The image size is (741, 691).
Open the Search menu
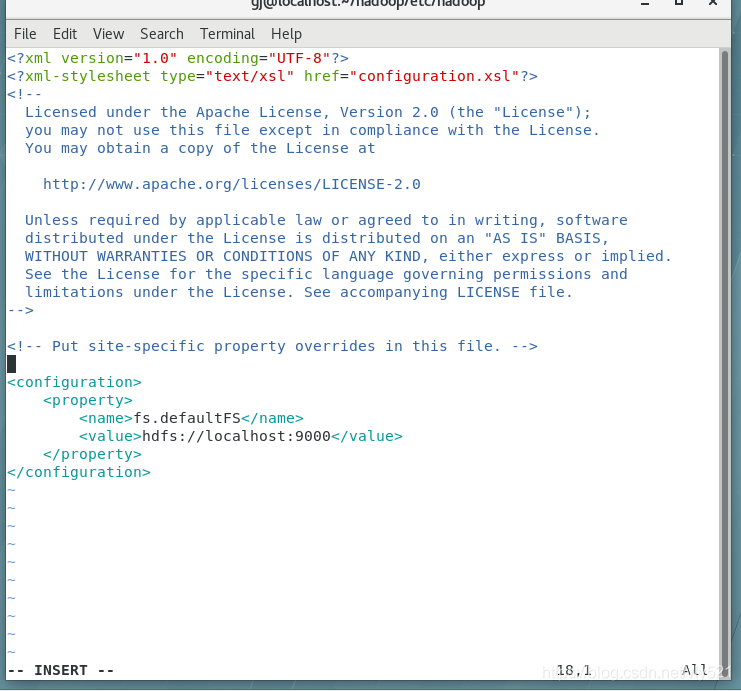tap(162, 34)
